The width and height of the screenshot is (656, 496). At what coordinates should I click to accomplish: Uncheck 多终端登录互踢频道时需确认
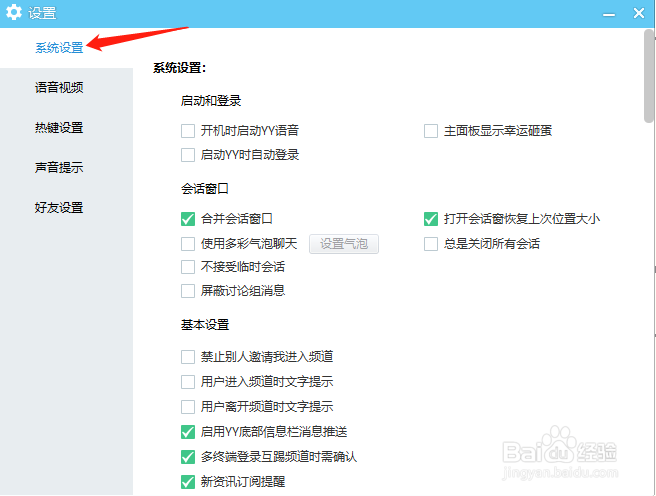coord(188,457)
